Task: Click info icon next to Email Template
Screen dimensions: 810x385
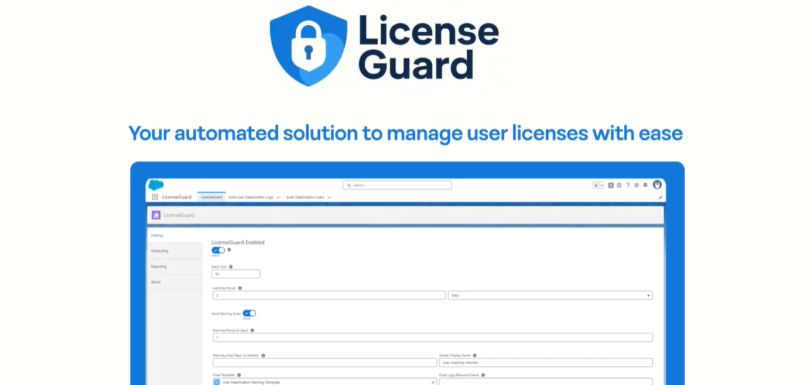Action: coord(239,375)
